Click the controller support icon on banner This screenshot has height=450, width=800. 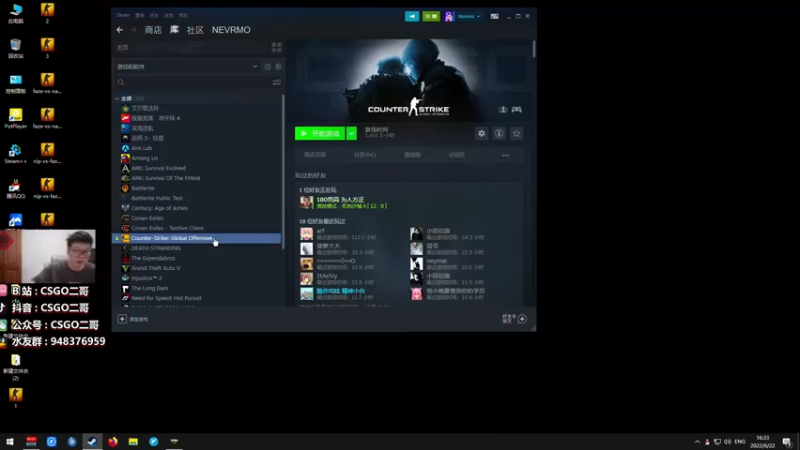(x=516, y=110)
